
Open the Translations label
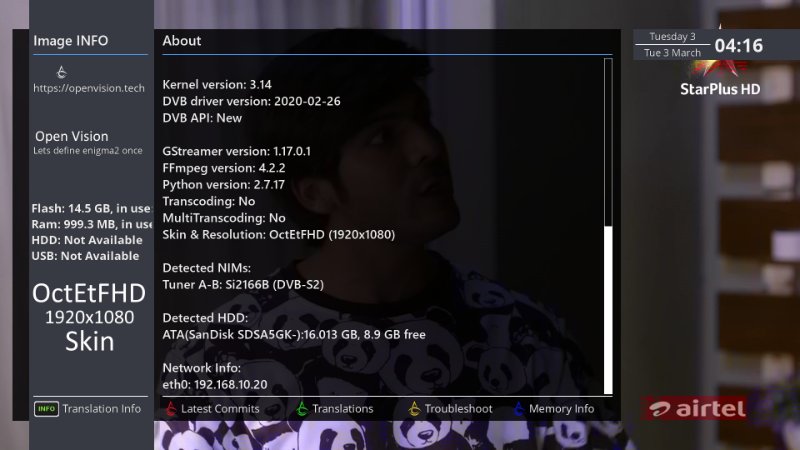pyautogui.click(x=342, y=409)
